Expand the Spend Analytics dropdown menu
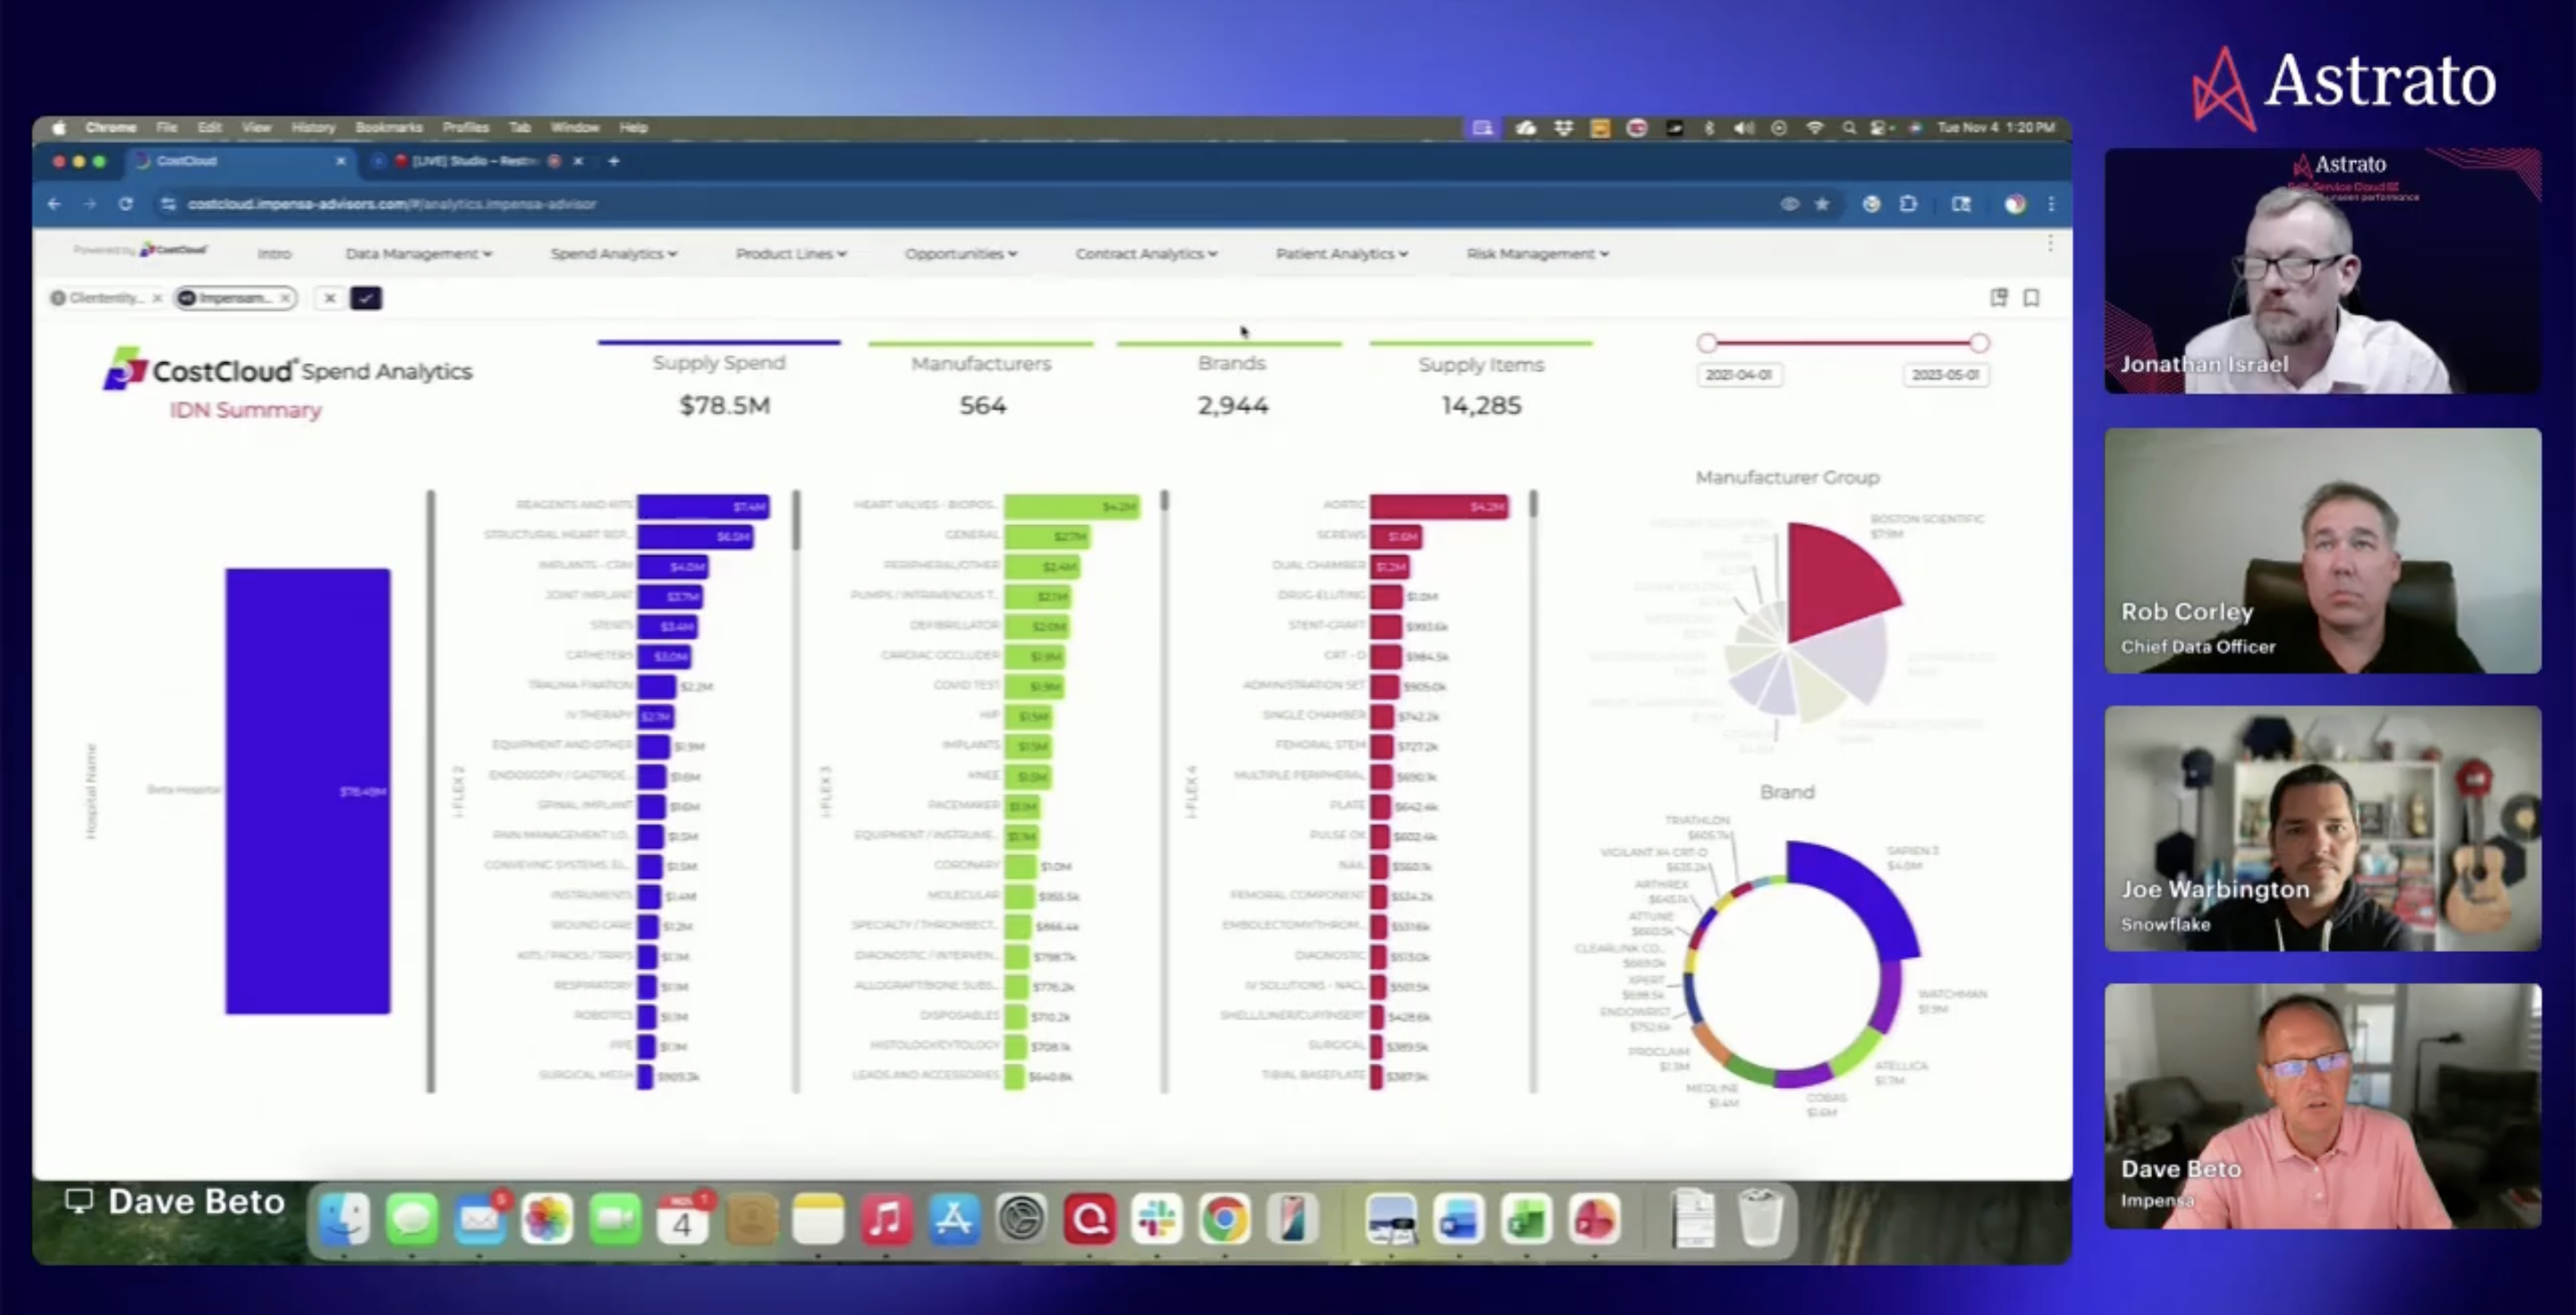The image size is (2576, 1315). (613, 254)
